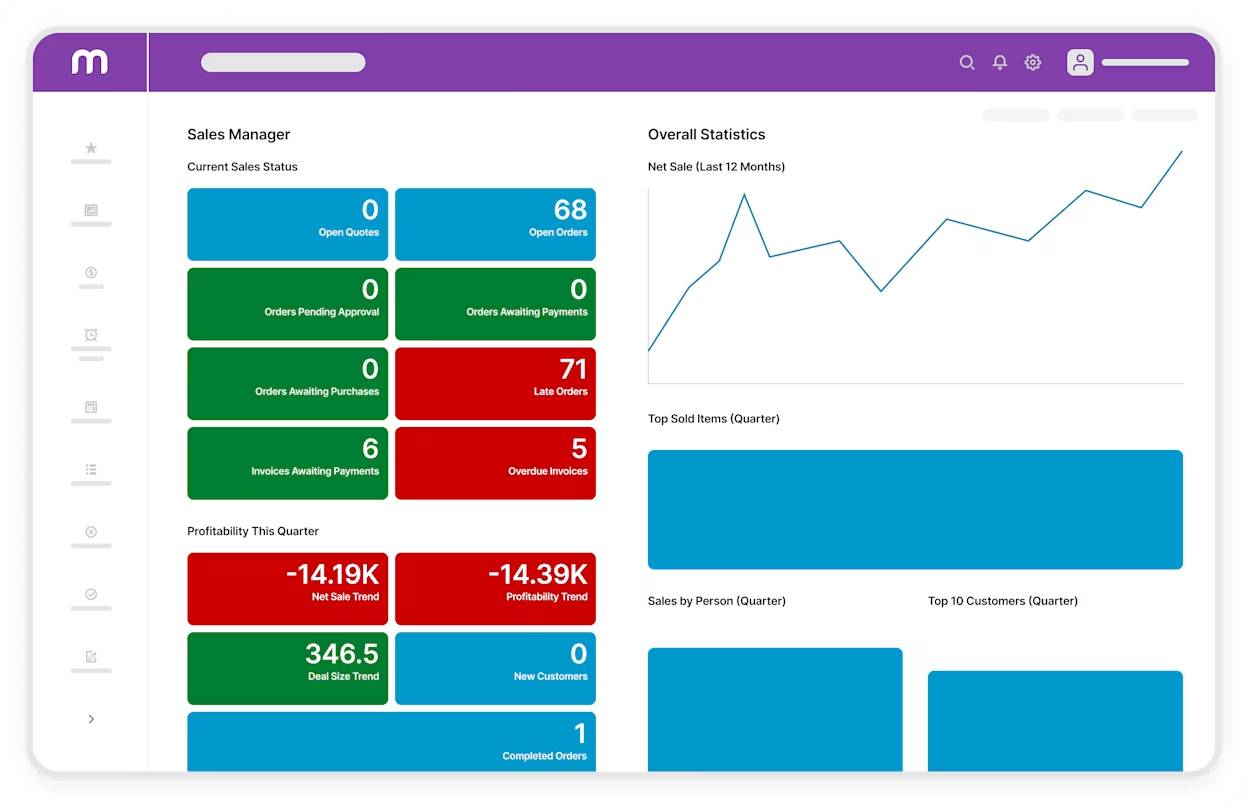Screen dimensions: 1248x811
Task: Click the search magnifier icon in header
Action: (967, 62)
